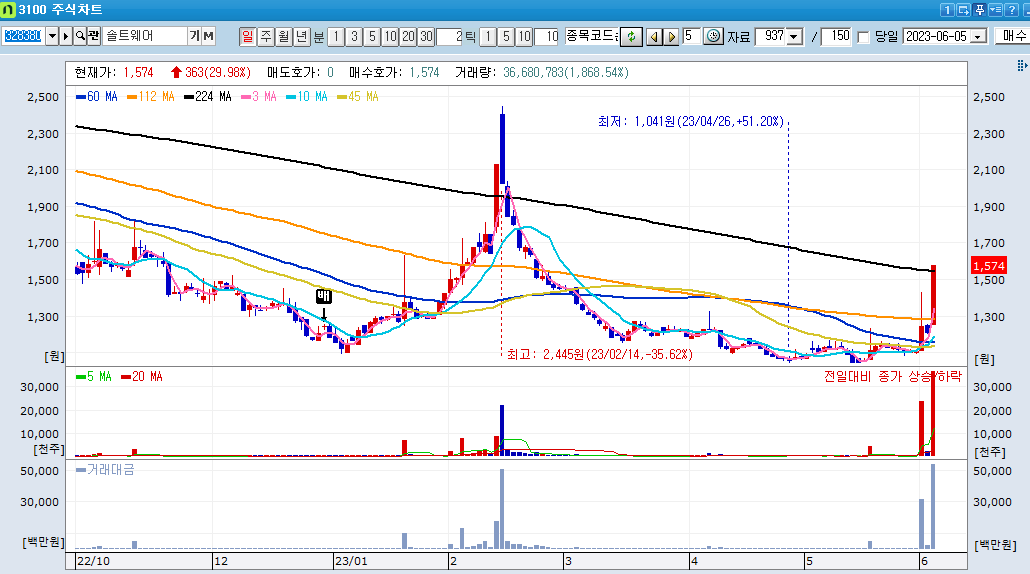Click the scroll step field showing 5
Screen dimensions: 1030x574
click(691, 36)
